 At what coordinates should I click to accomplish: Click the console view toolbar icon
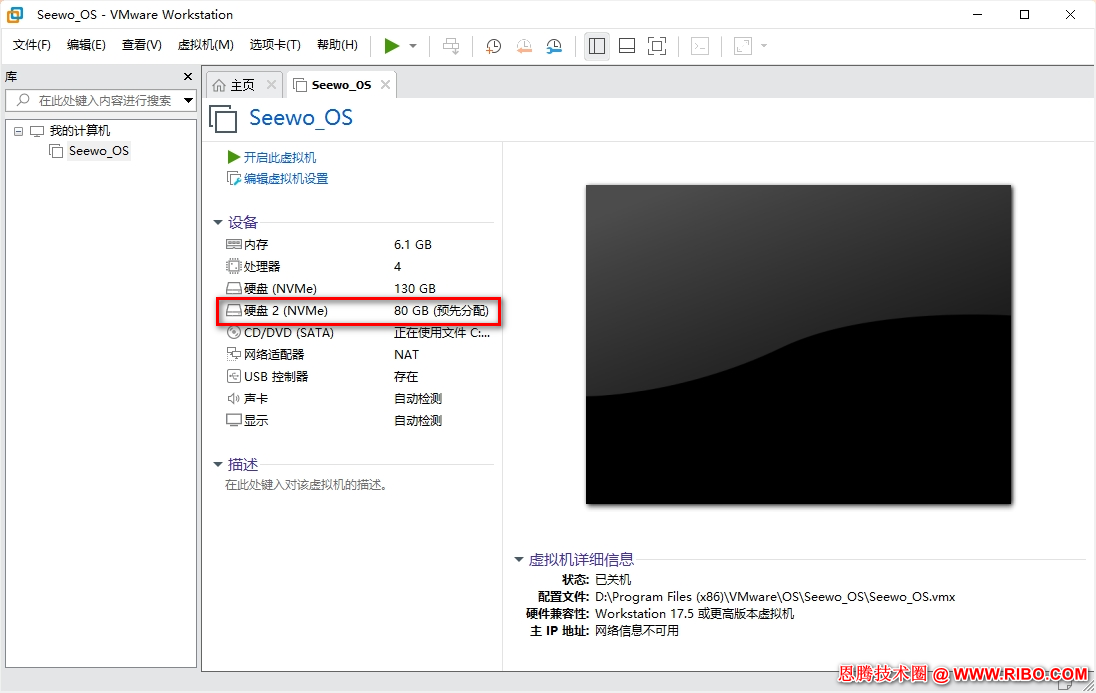700,46
